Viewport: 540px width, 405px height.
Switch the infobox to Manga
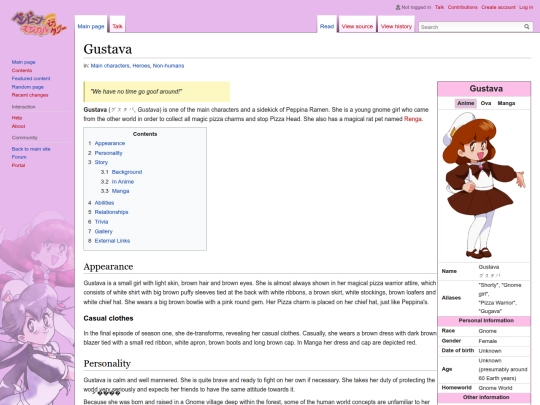[x=506, y=103]
